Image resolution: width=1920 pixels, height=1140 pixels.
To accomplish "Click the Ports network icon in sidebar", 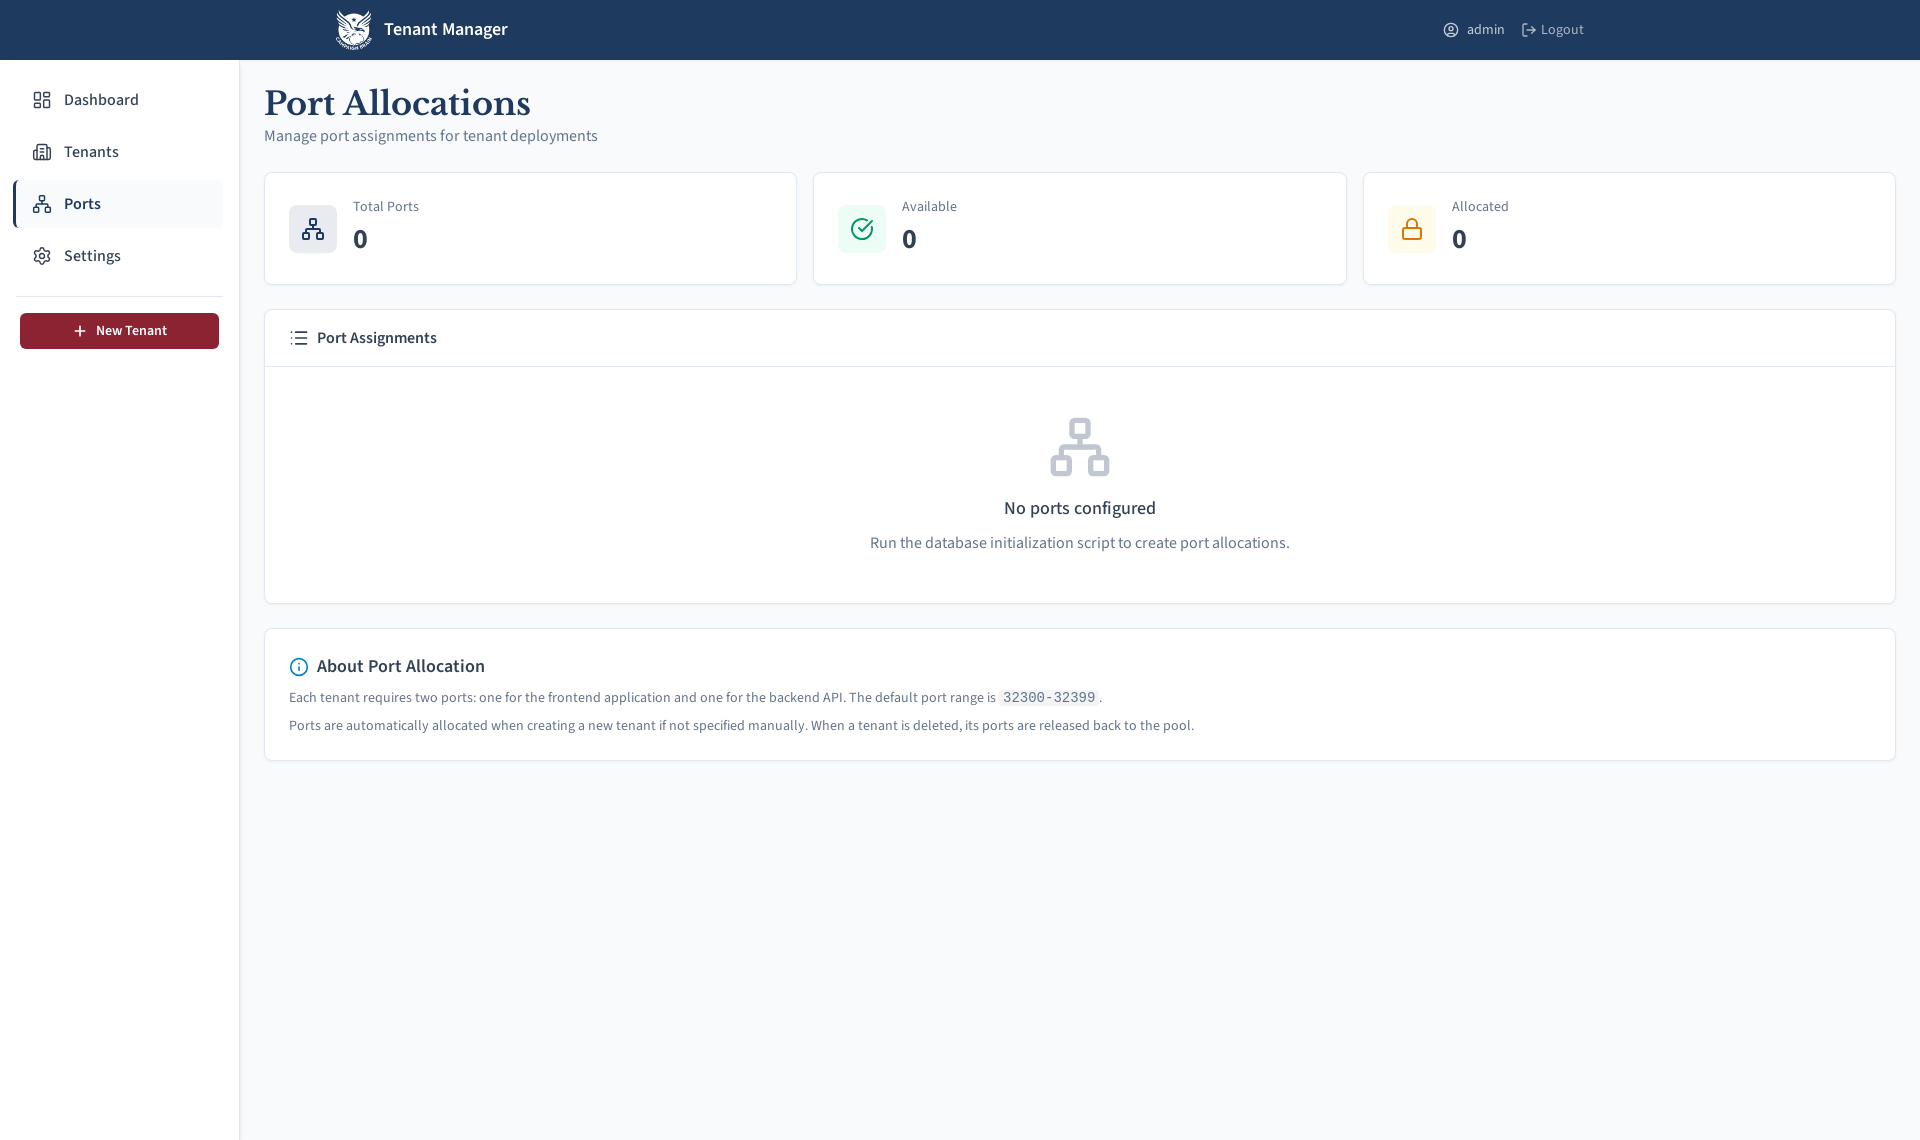I will point(42,204).
